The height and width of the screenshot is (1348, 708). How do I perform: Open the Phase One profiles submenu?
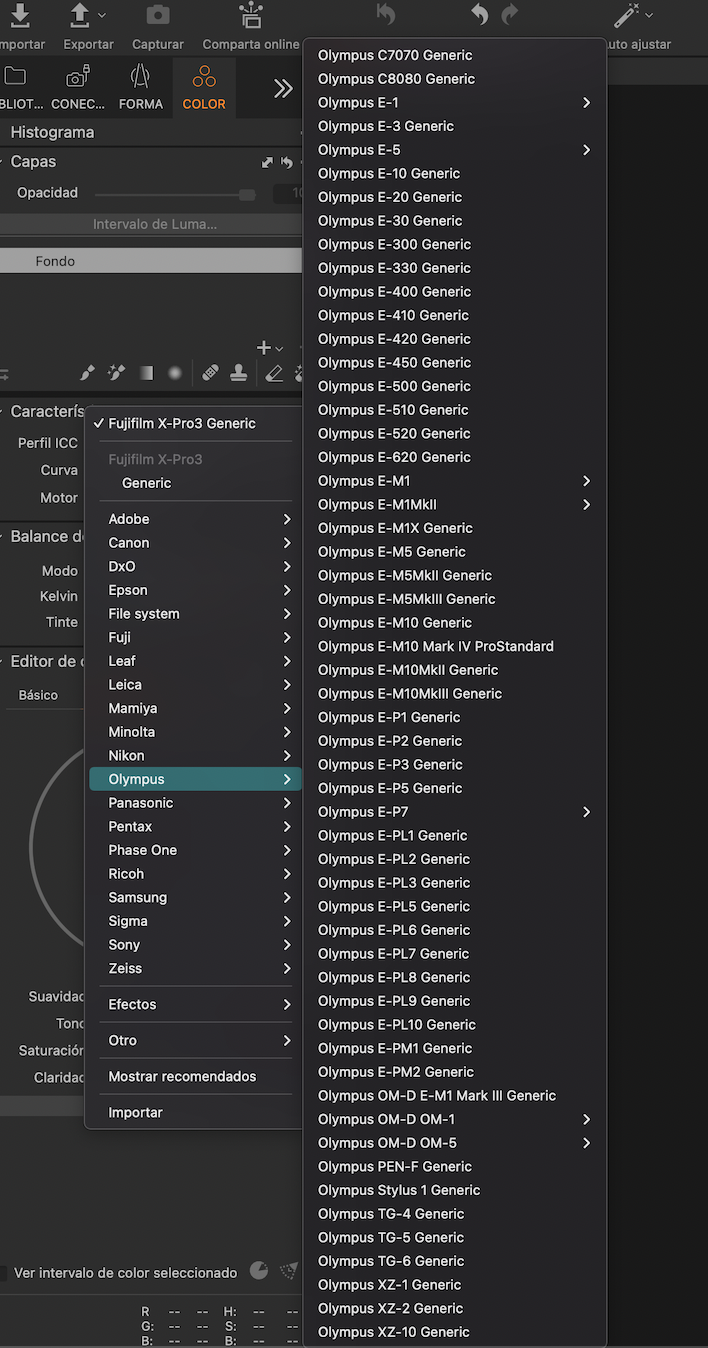click(x=193, y=850)
